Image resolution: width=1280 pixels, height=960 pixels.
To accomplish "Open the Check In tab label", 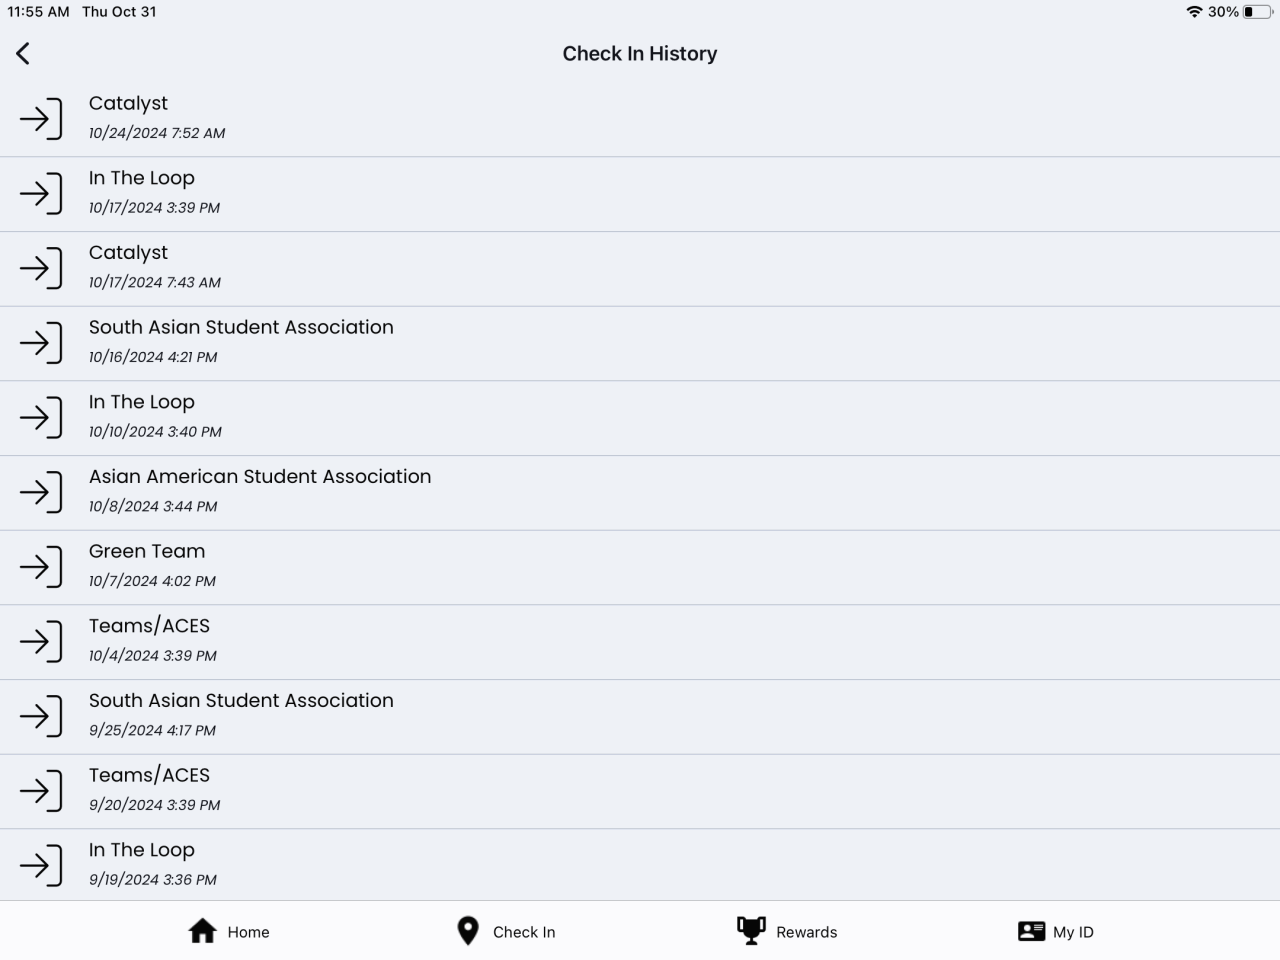I will pos(524,932).
